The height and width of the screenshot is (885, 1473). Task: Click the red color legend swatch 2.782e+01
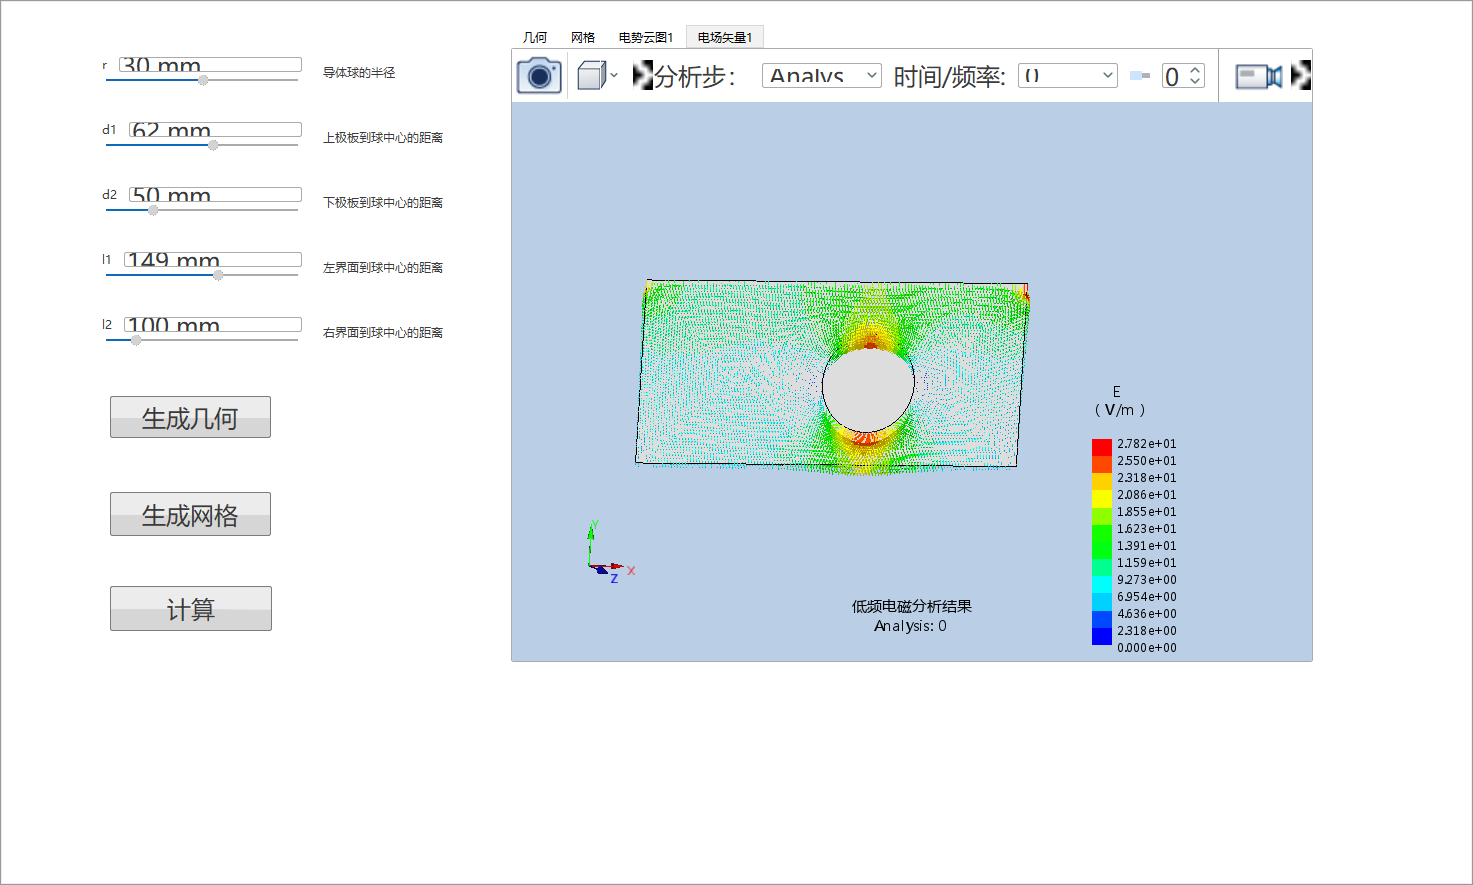(1102, 447)
